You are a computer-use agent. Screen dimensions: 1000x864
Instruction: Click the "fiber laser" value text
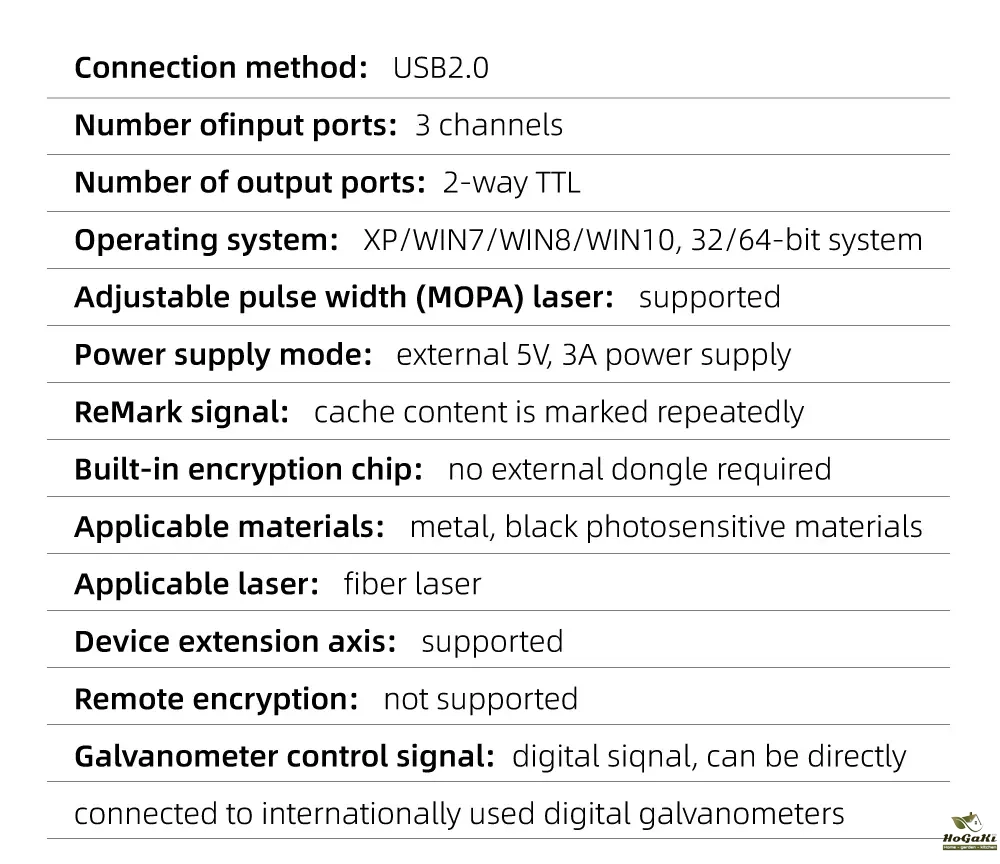click(x=412, y=583)
